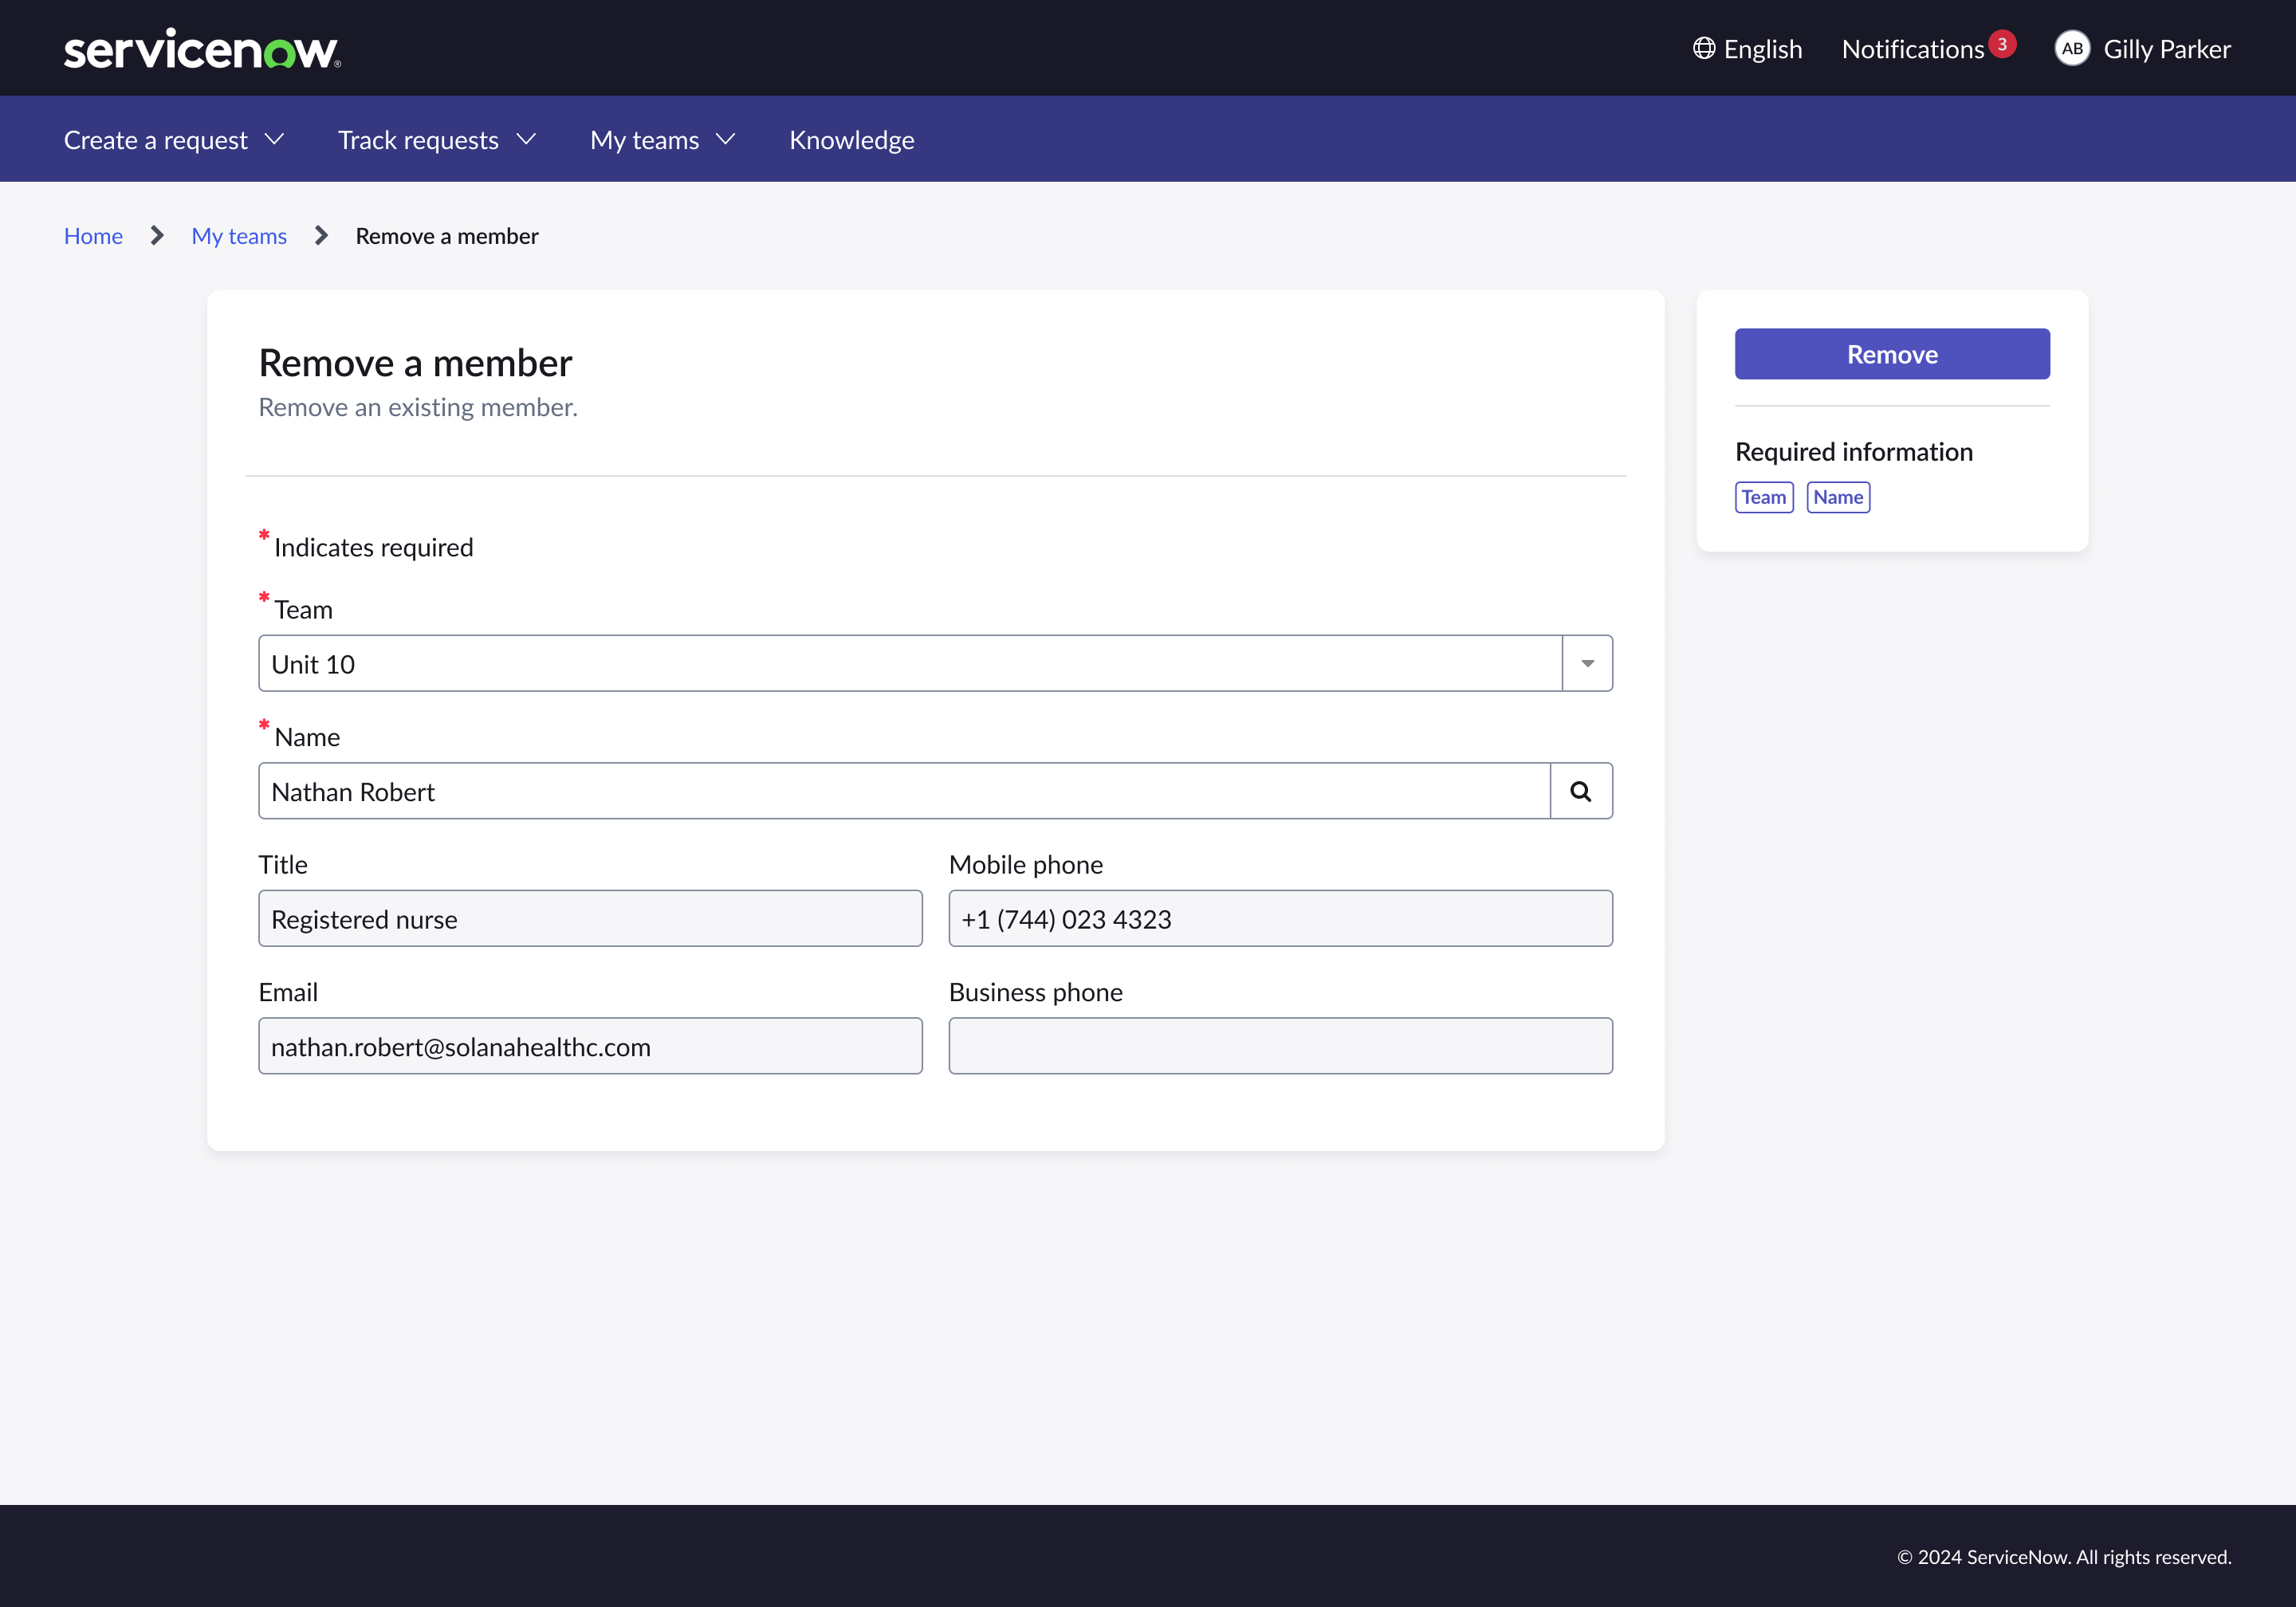The height and width of the screenshot is (1607, 2296).
Task: Open Notifications
Action: (1913, 49)
